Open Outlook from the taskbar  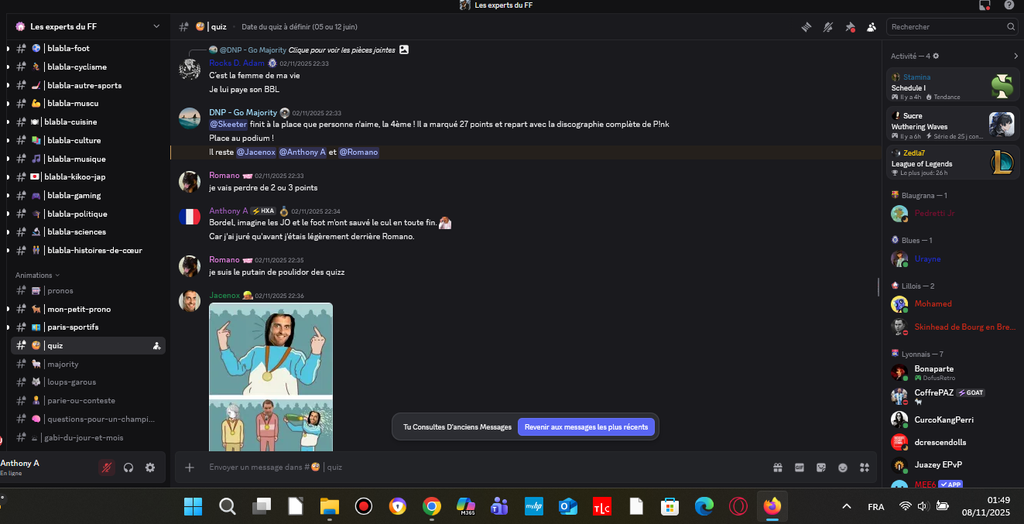coord(568,506)
